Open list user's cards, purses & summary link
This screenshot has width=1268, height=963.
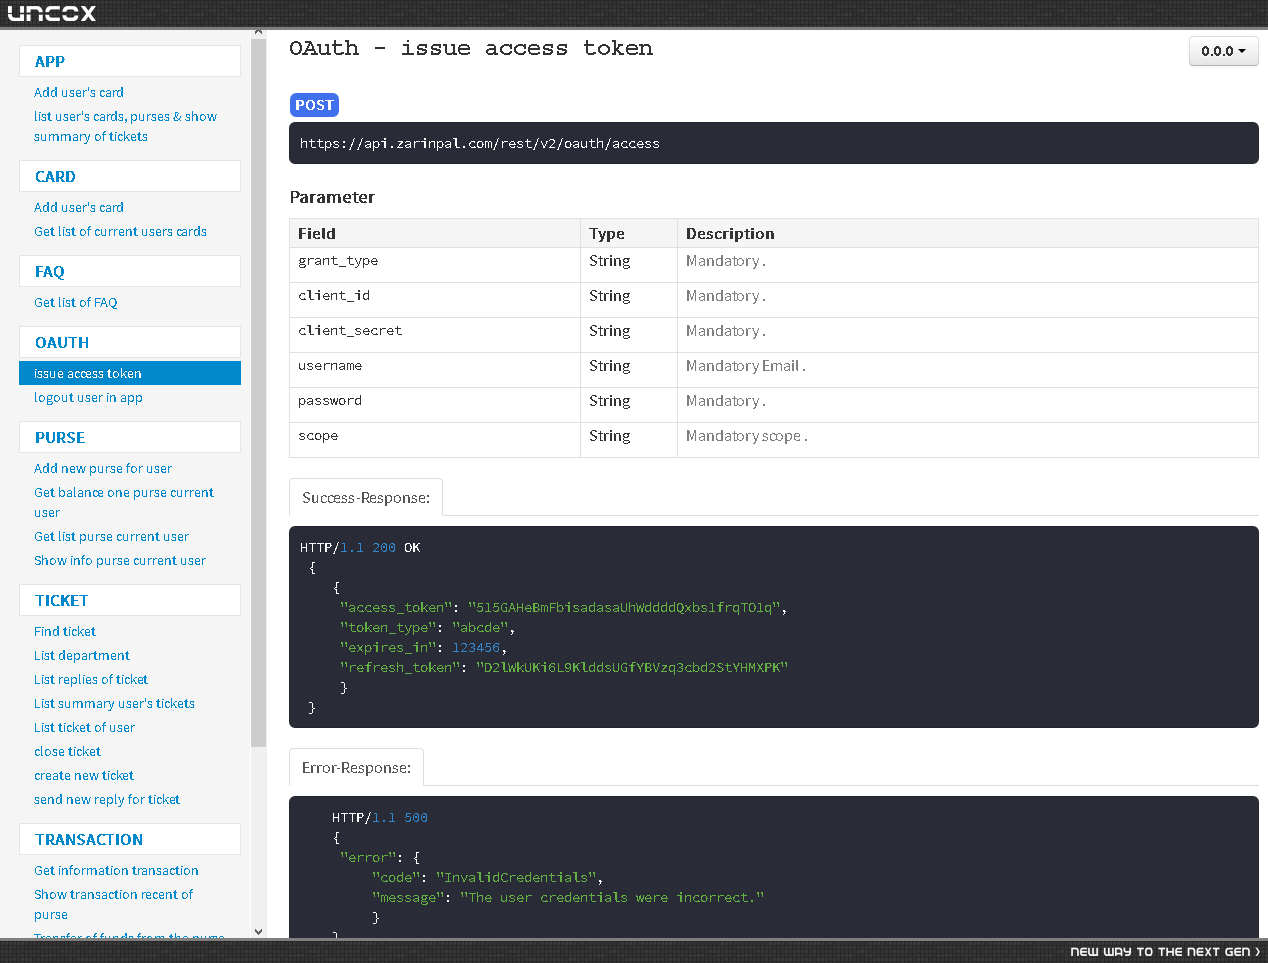pyautogui.click(x=125, y=126)
